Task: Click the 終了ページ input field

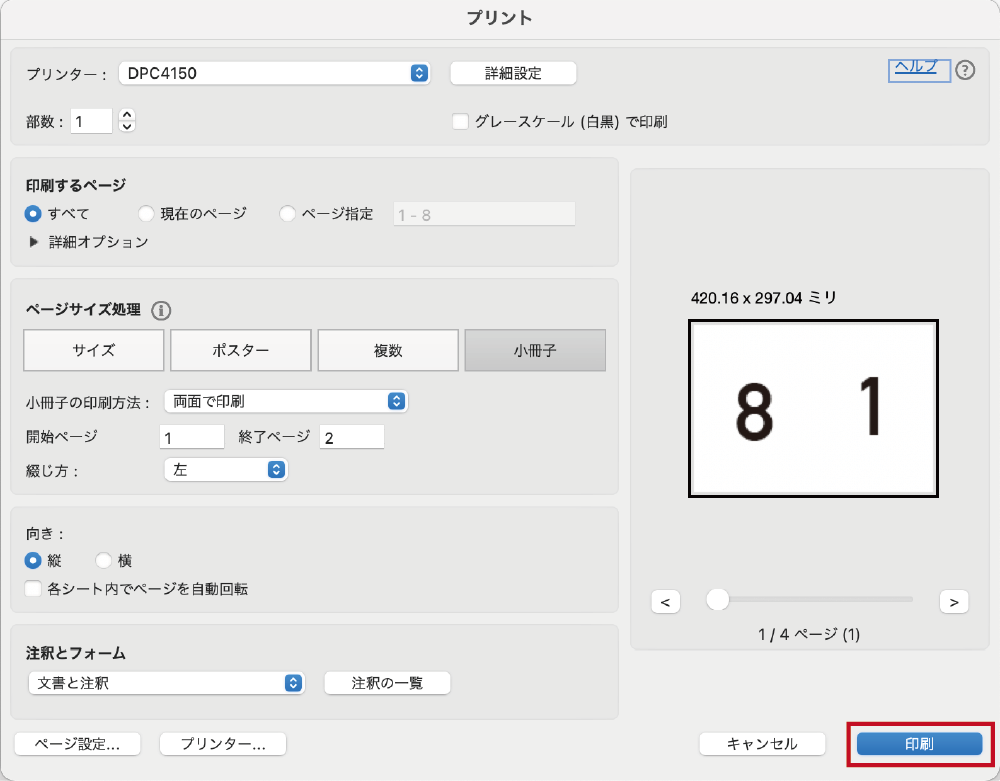Action: pyautogui.click(x=352, y=437)
